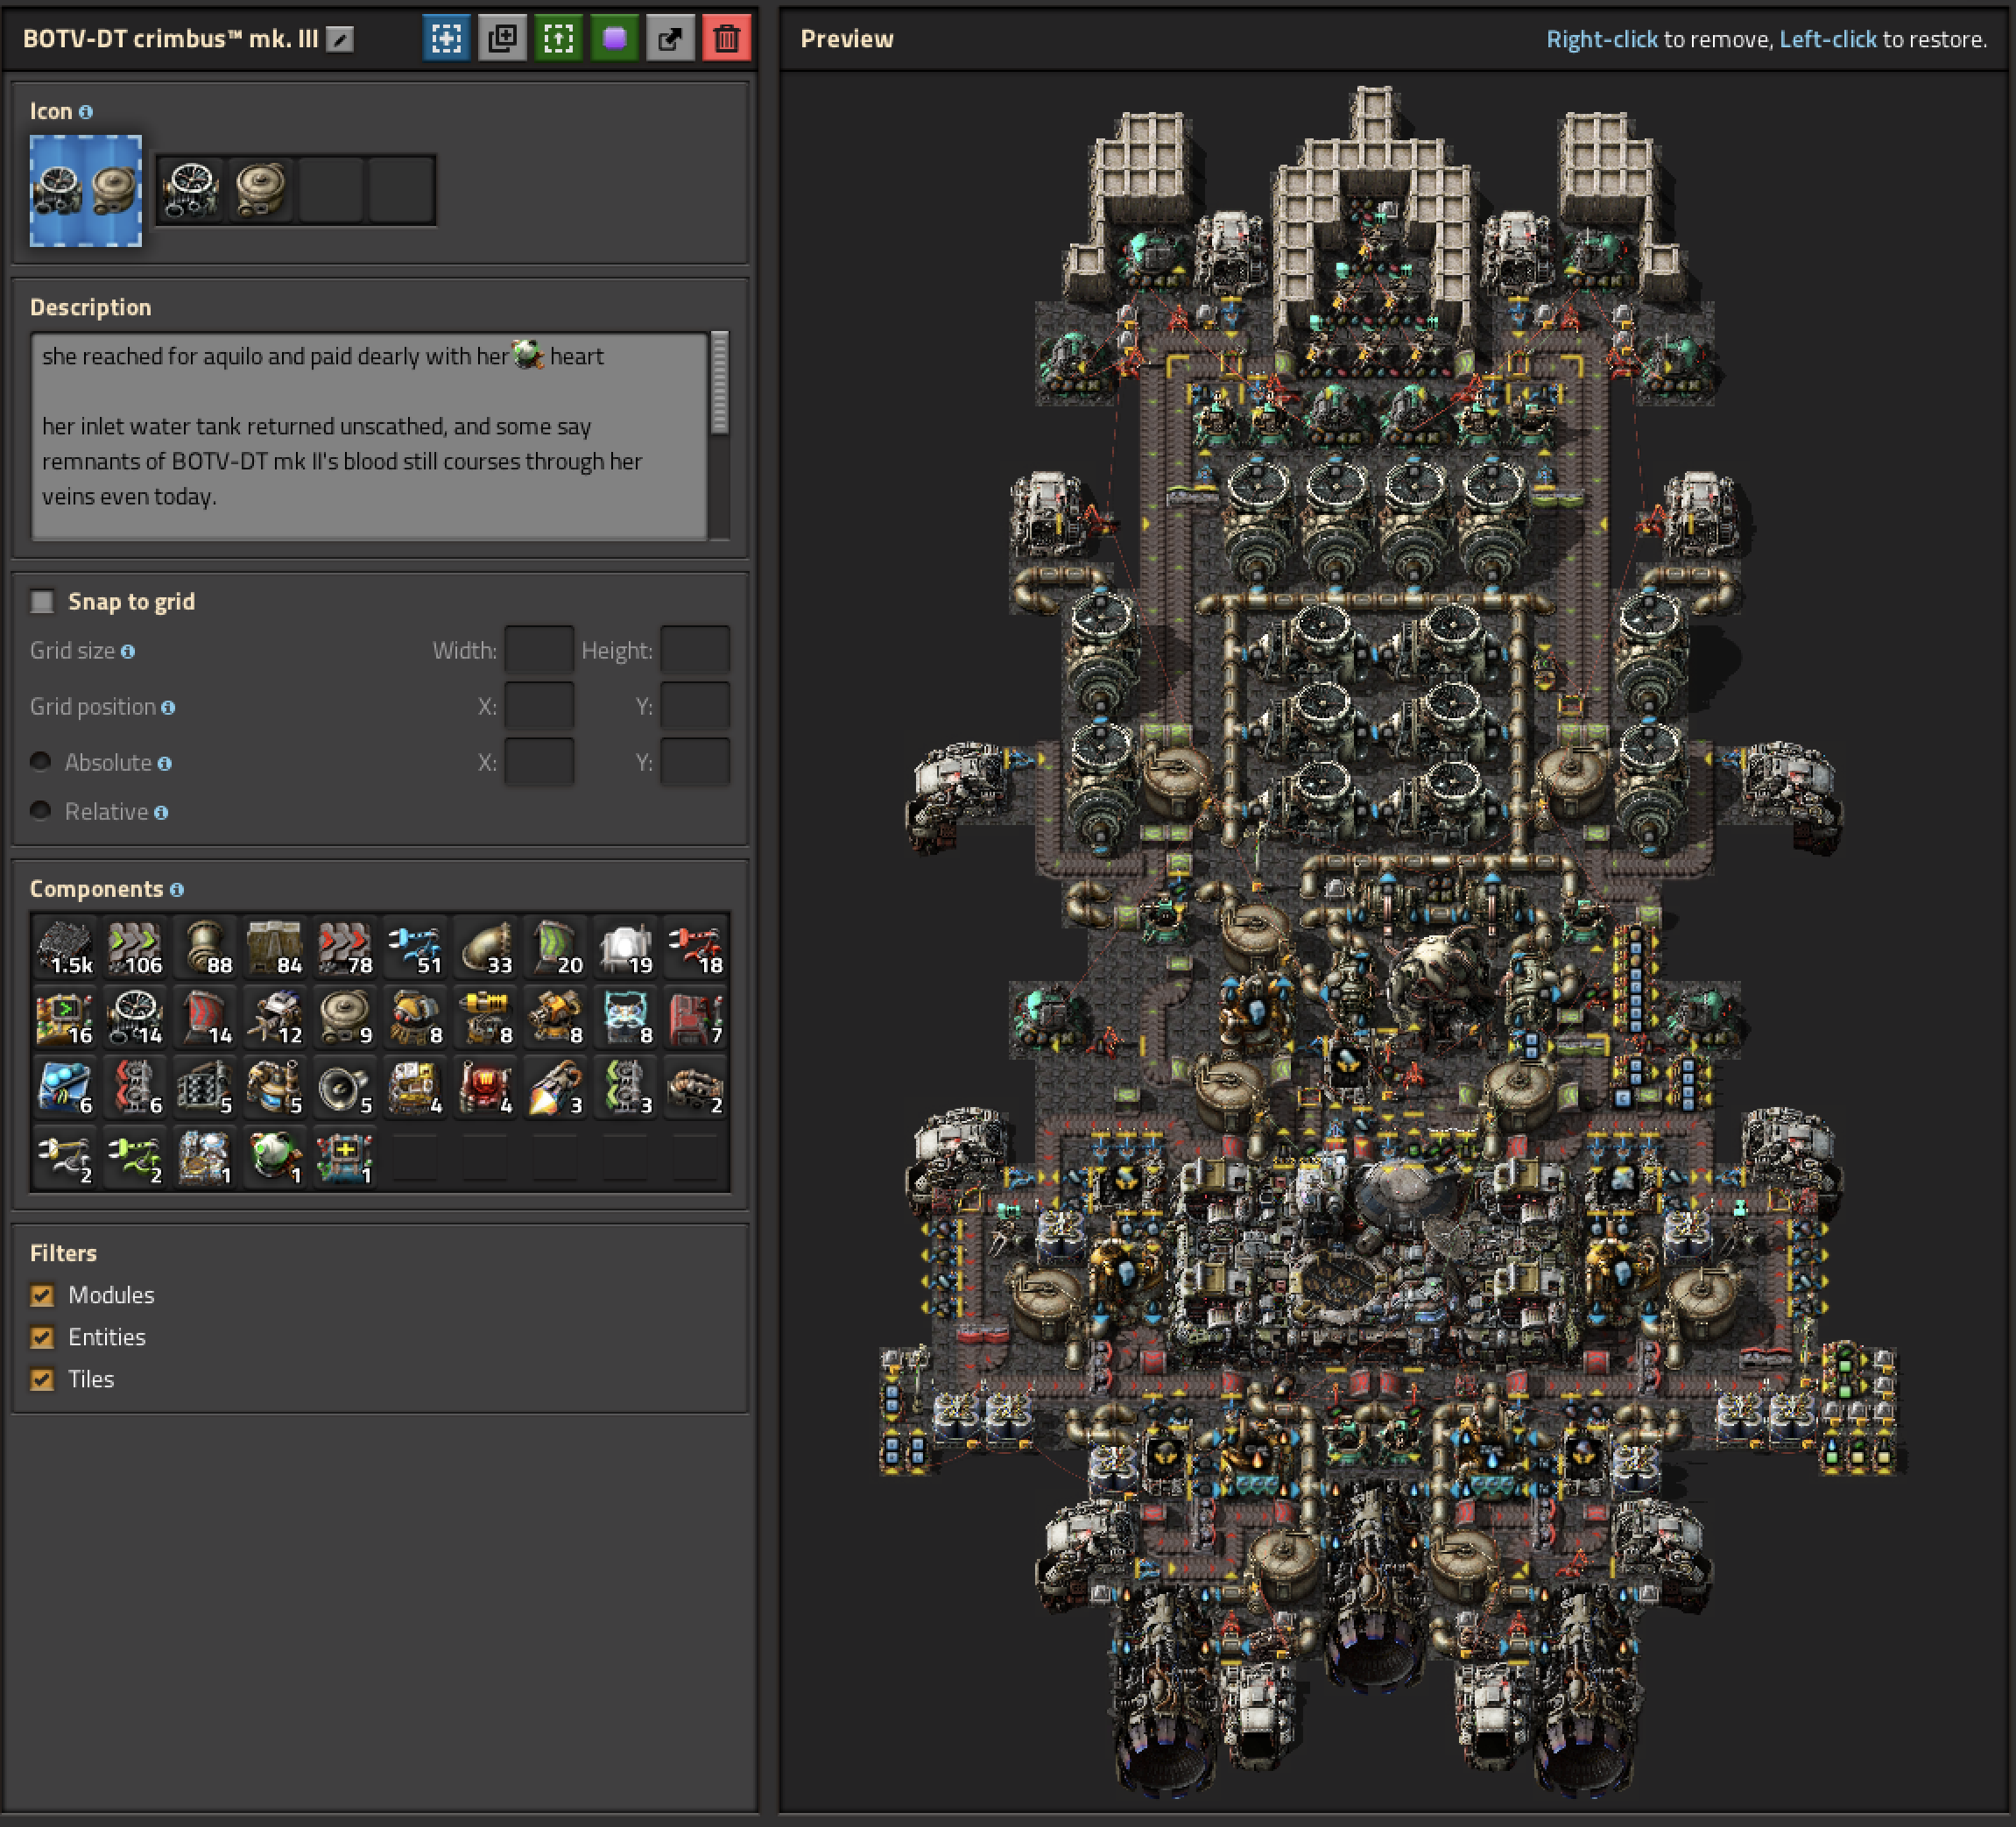Image resolution: width=2016 pixels, height=1827 pixels.
Task: Click lamp component with count 19
Action: 625,947
